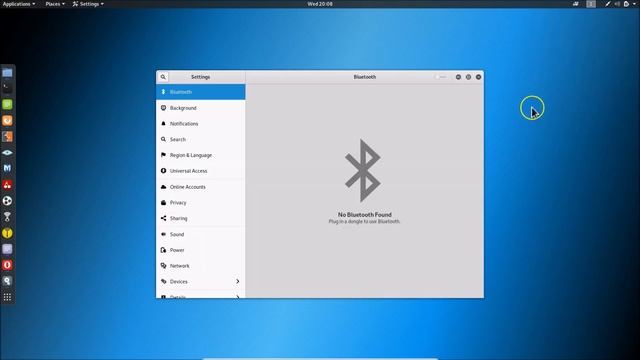Open the Sound settings panel
Viewport: 640px width, 360px height.
200,234
